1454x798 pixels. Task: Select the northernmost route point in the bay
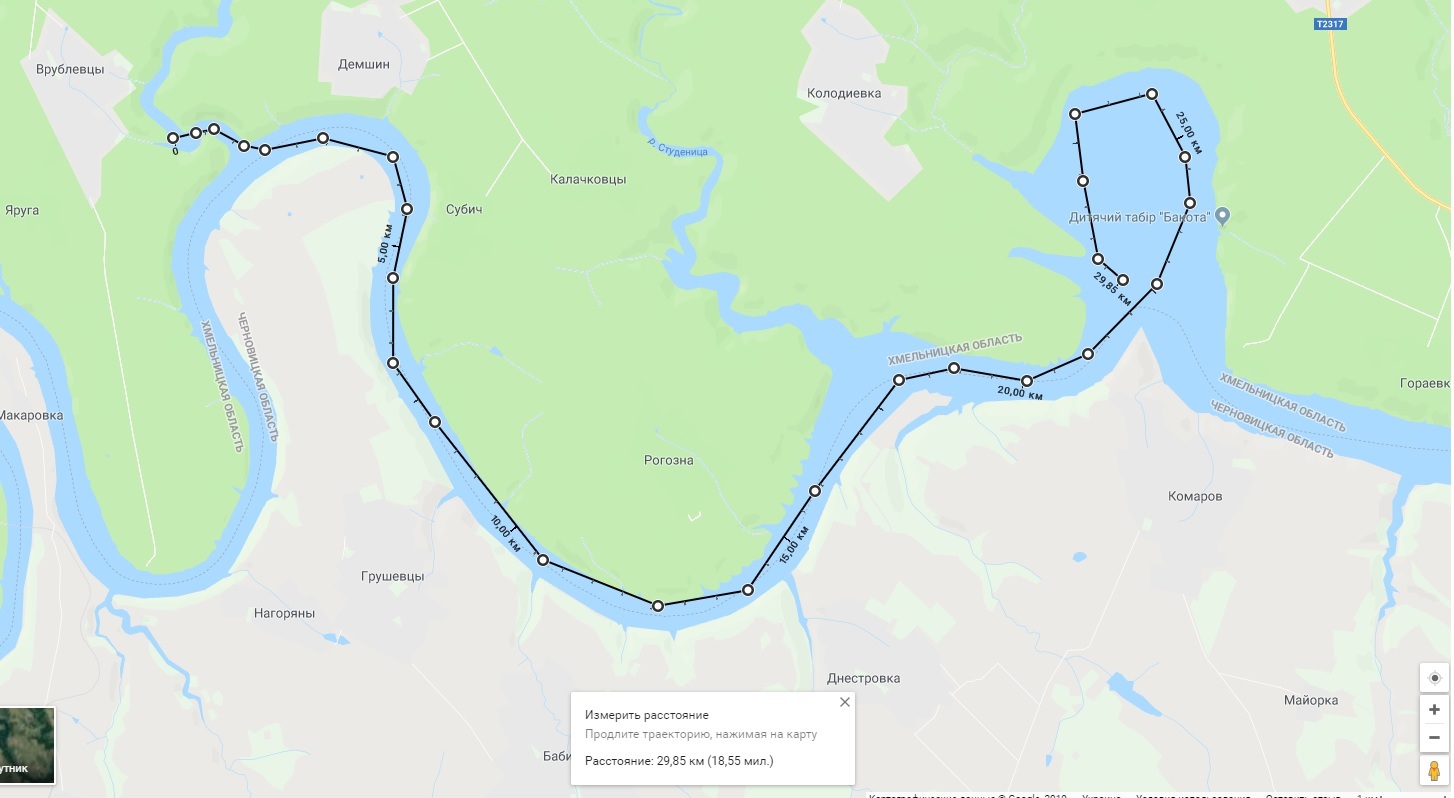pyautogui.click(x=1152, y=94)
